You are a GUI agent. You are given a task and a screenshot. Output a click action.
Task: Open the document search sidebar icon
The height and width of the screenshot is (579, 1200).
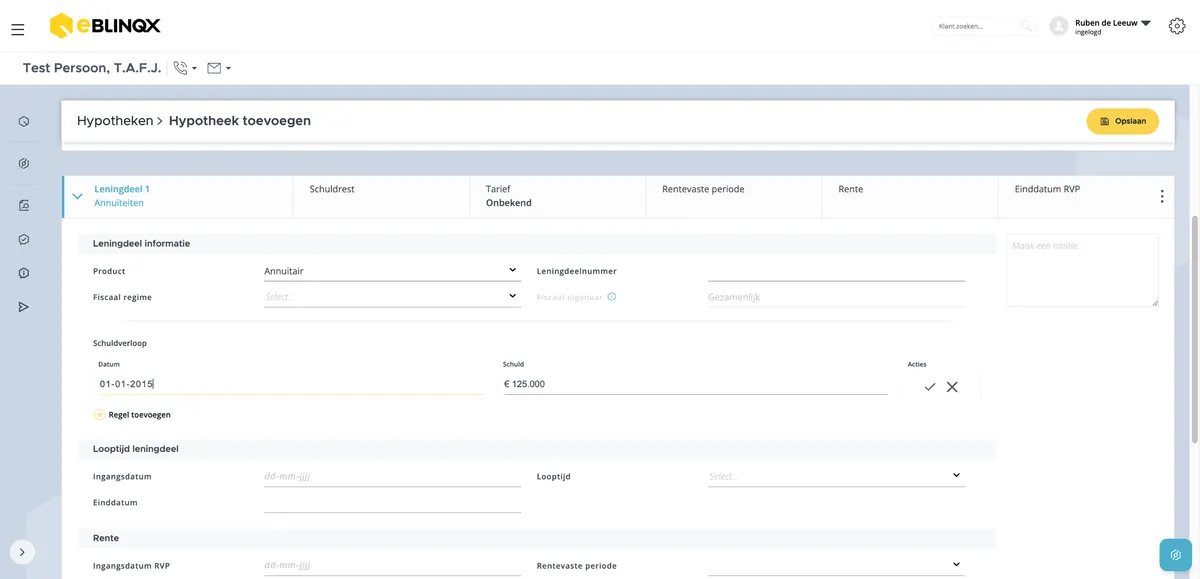[24, 205]
